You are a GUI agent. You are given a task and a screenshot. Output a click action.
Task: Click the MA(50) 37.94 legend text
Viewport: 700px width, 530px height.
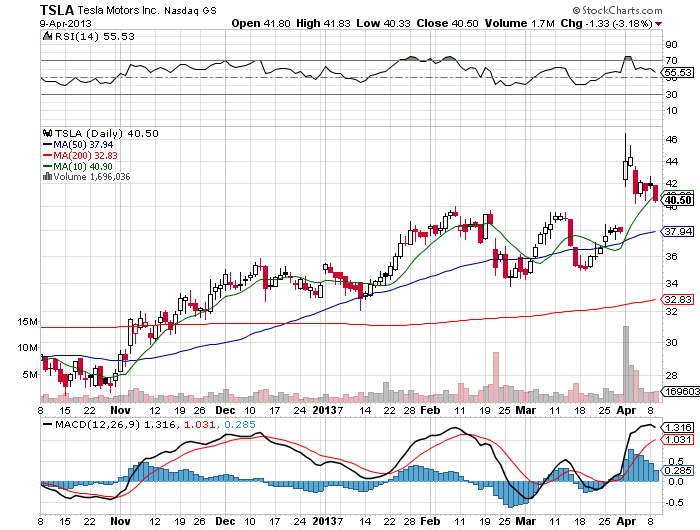tap(83, 145)
